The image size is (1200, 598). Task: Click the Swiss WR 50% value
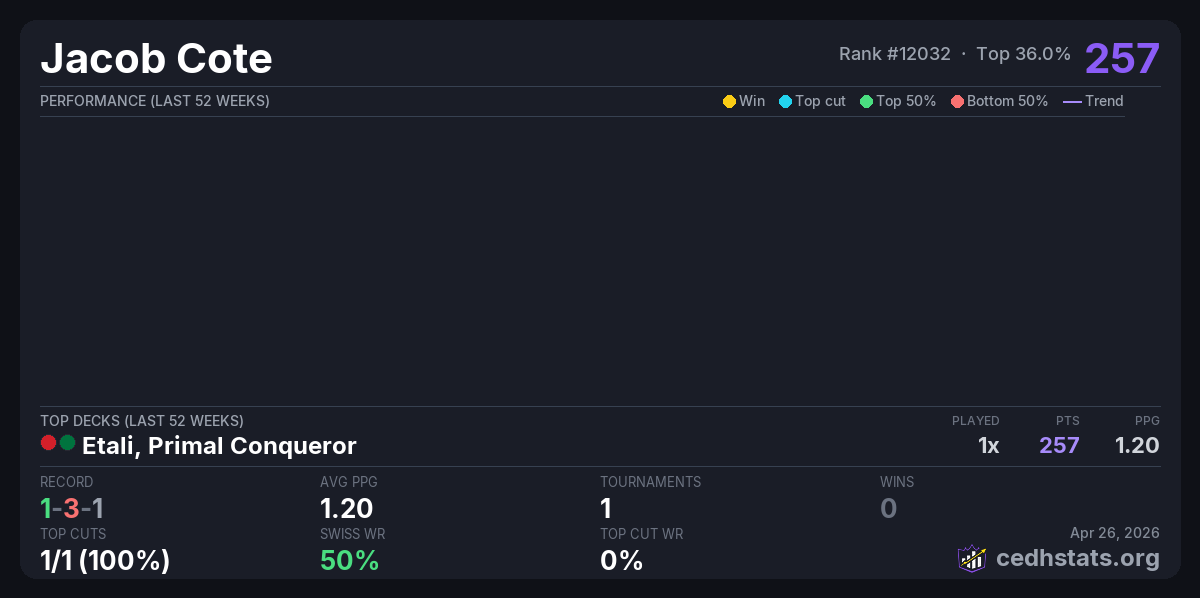[x=349, y=560]
